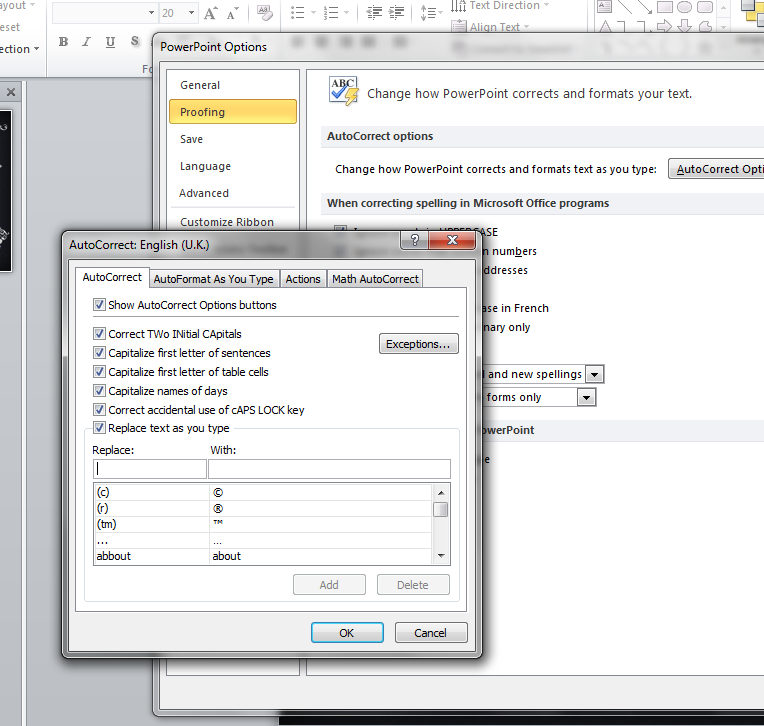Open the Bullets dropdown arrow
The image size is (764, 726).
313,13
